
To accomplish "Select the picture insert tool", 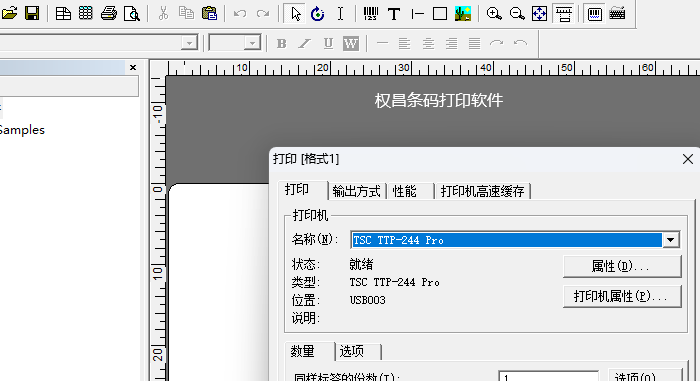I will pyautogui.click(x=463, y=14).
